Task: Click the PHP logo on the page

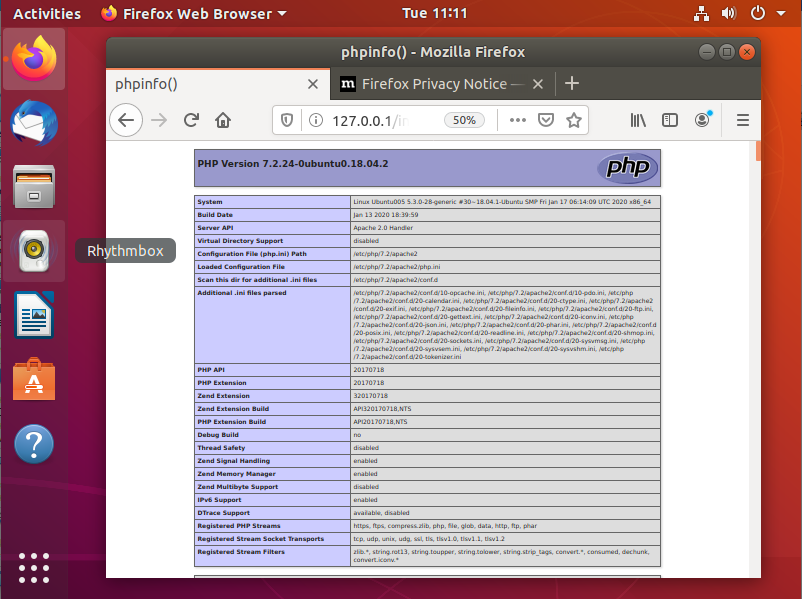Action: pos(628,168)
